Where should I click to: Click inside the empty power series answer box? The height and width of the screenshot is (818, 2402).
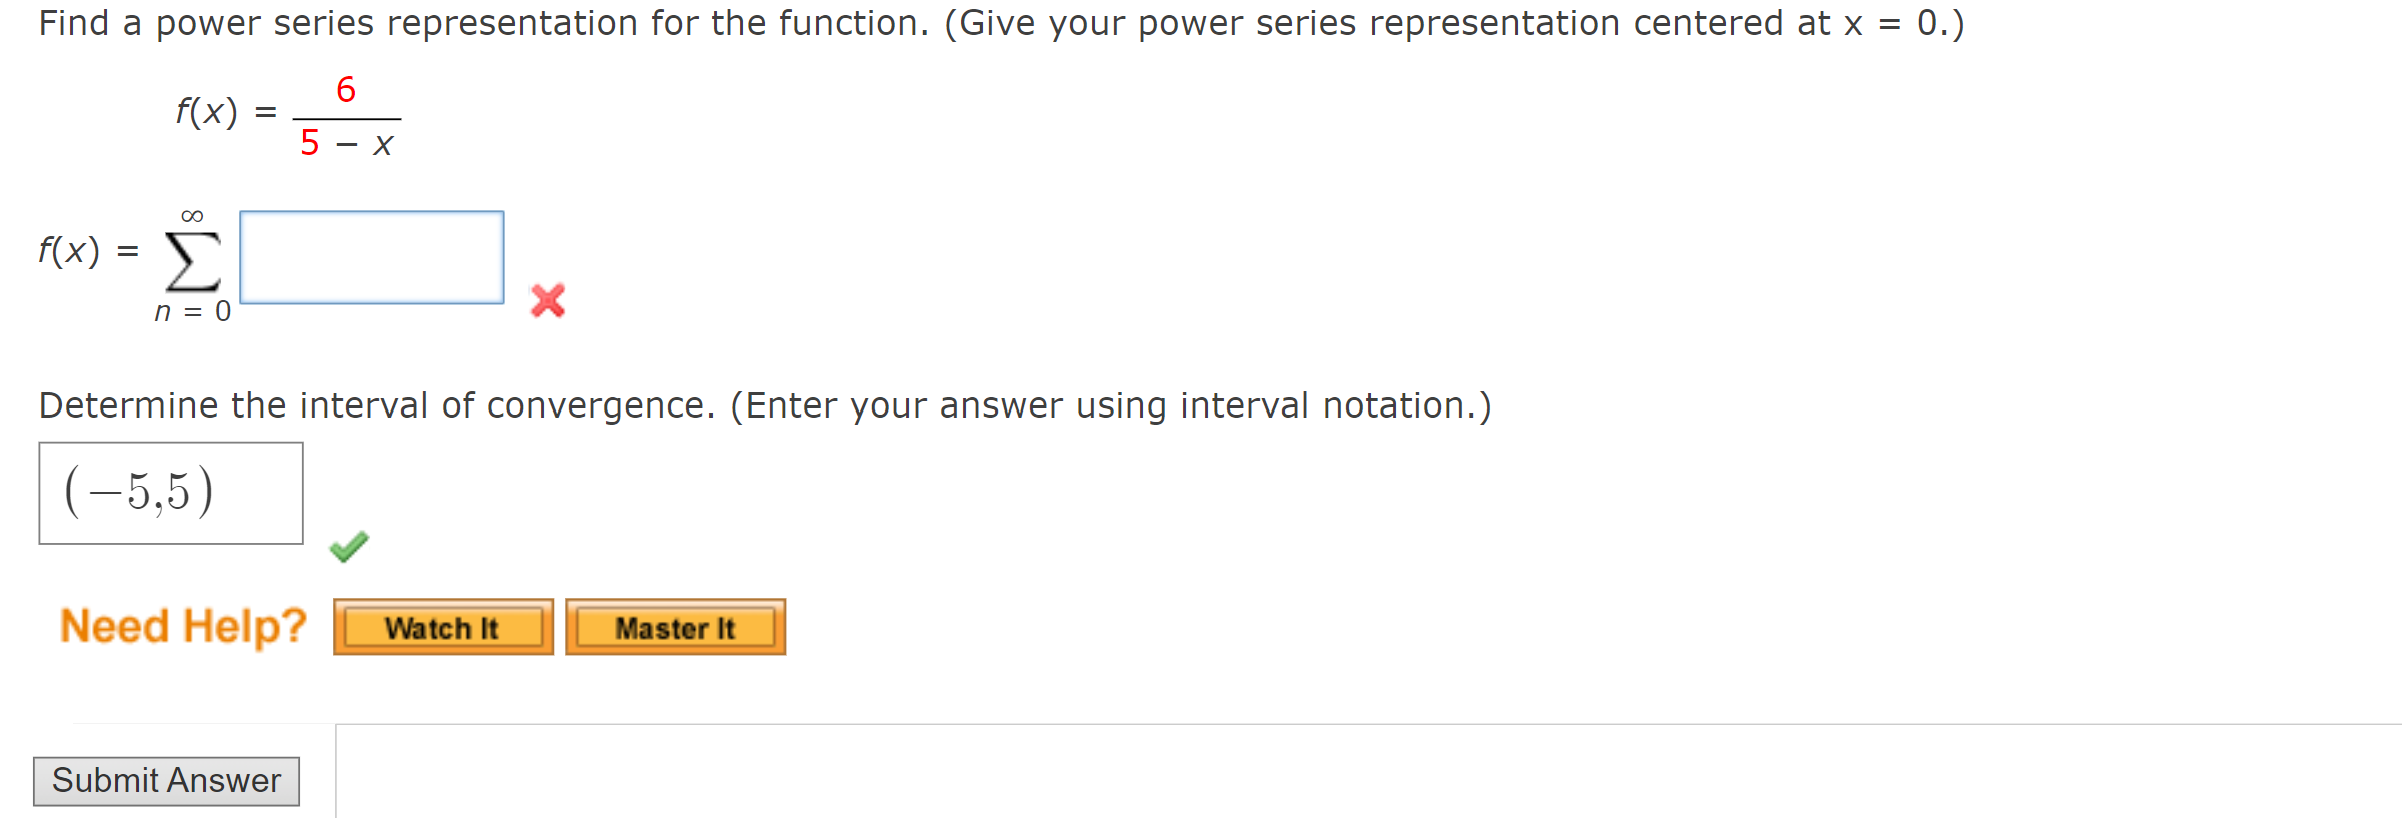tap(372, 258)
